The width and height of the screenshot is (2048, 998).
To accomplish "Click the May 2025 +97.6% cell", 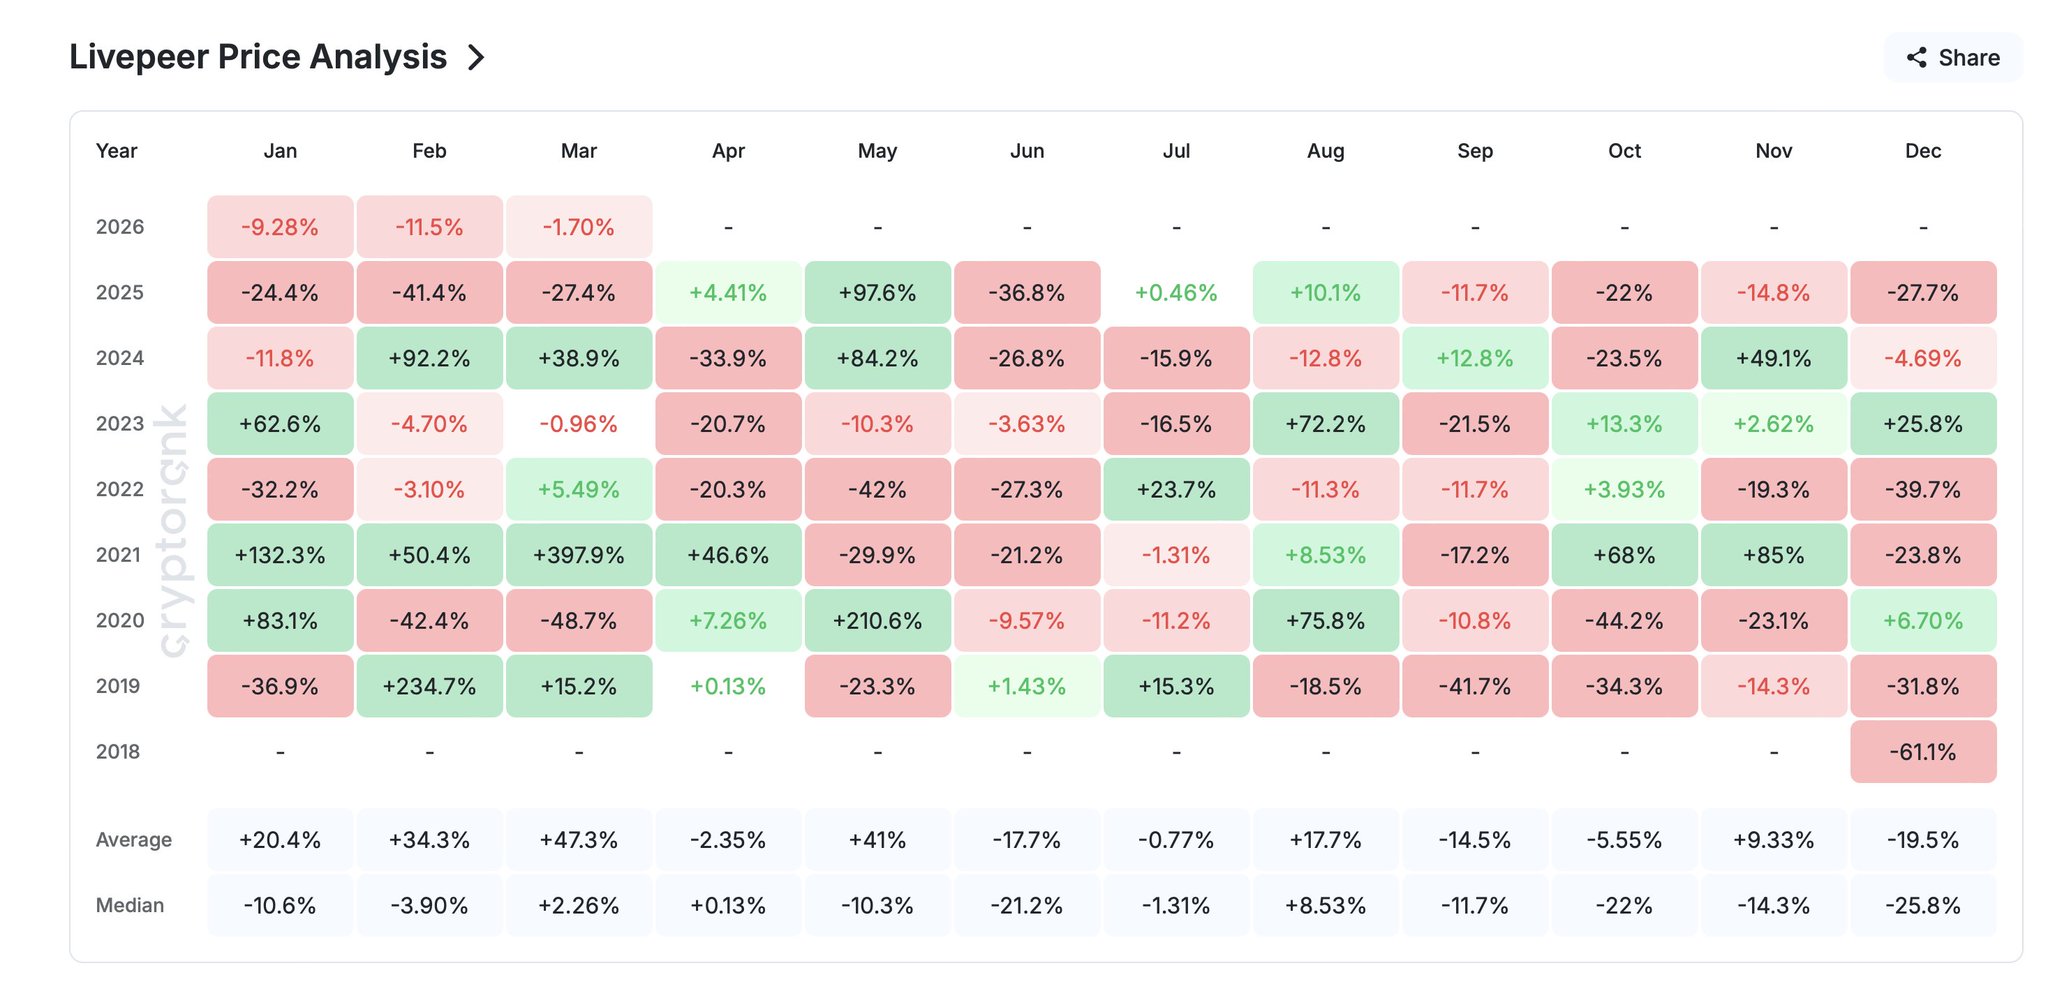I will (x=877, y=293).
